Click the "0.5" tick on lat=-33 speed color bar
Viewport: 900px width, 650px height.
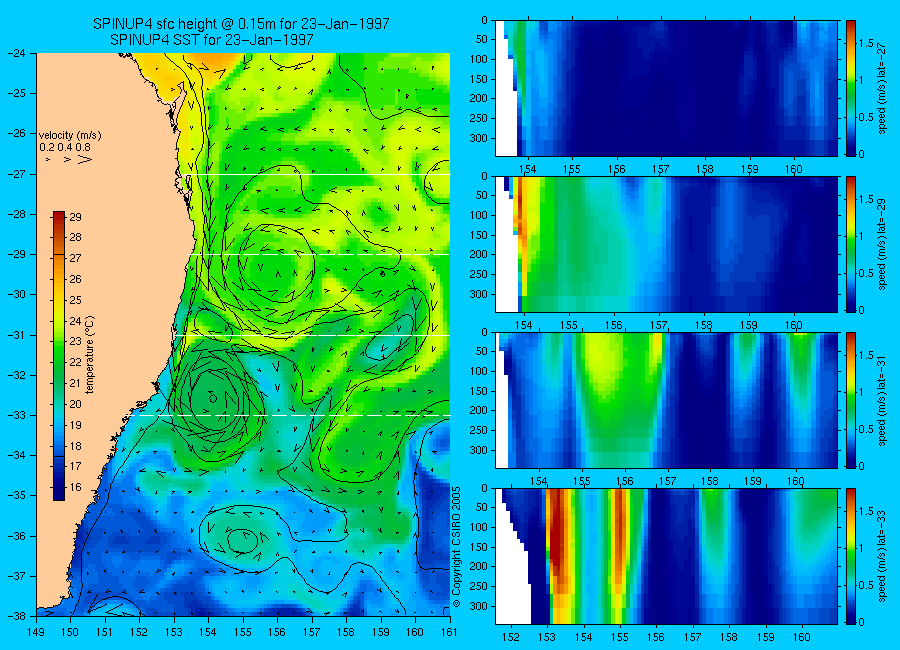pyautogui.click(x=866, y=585)
